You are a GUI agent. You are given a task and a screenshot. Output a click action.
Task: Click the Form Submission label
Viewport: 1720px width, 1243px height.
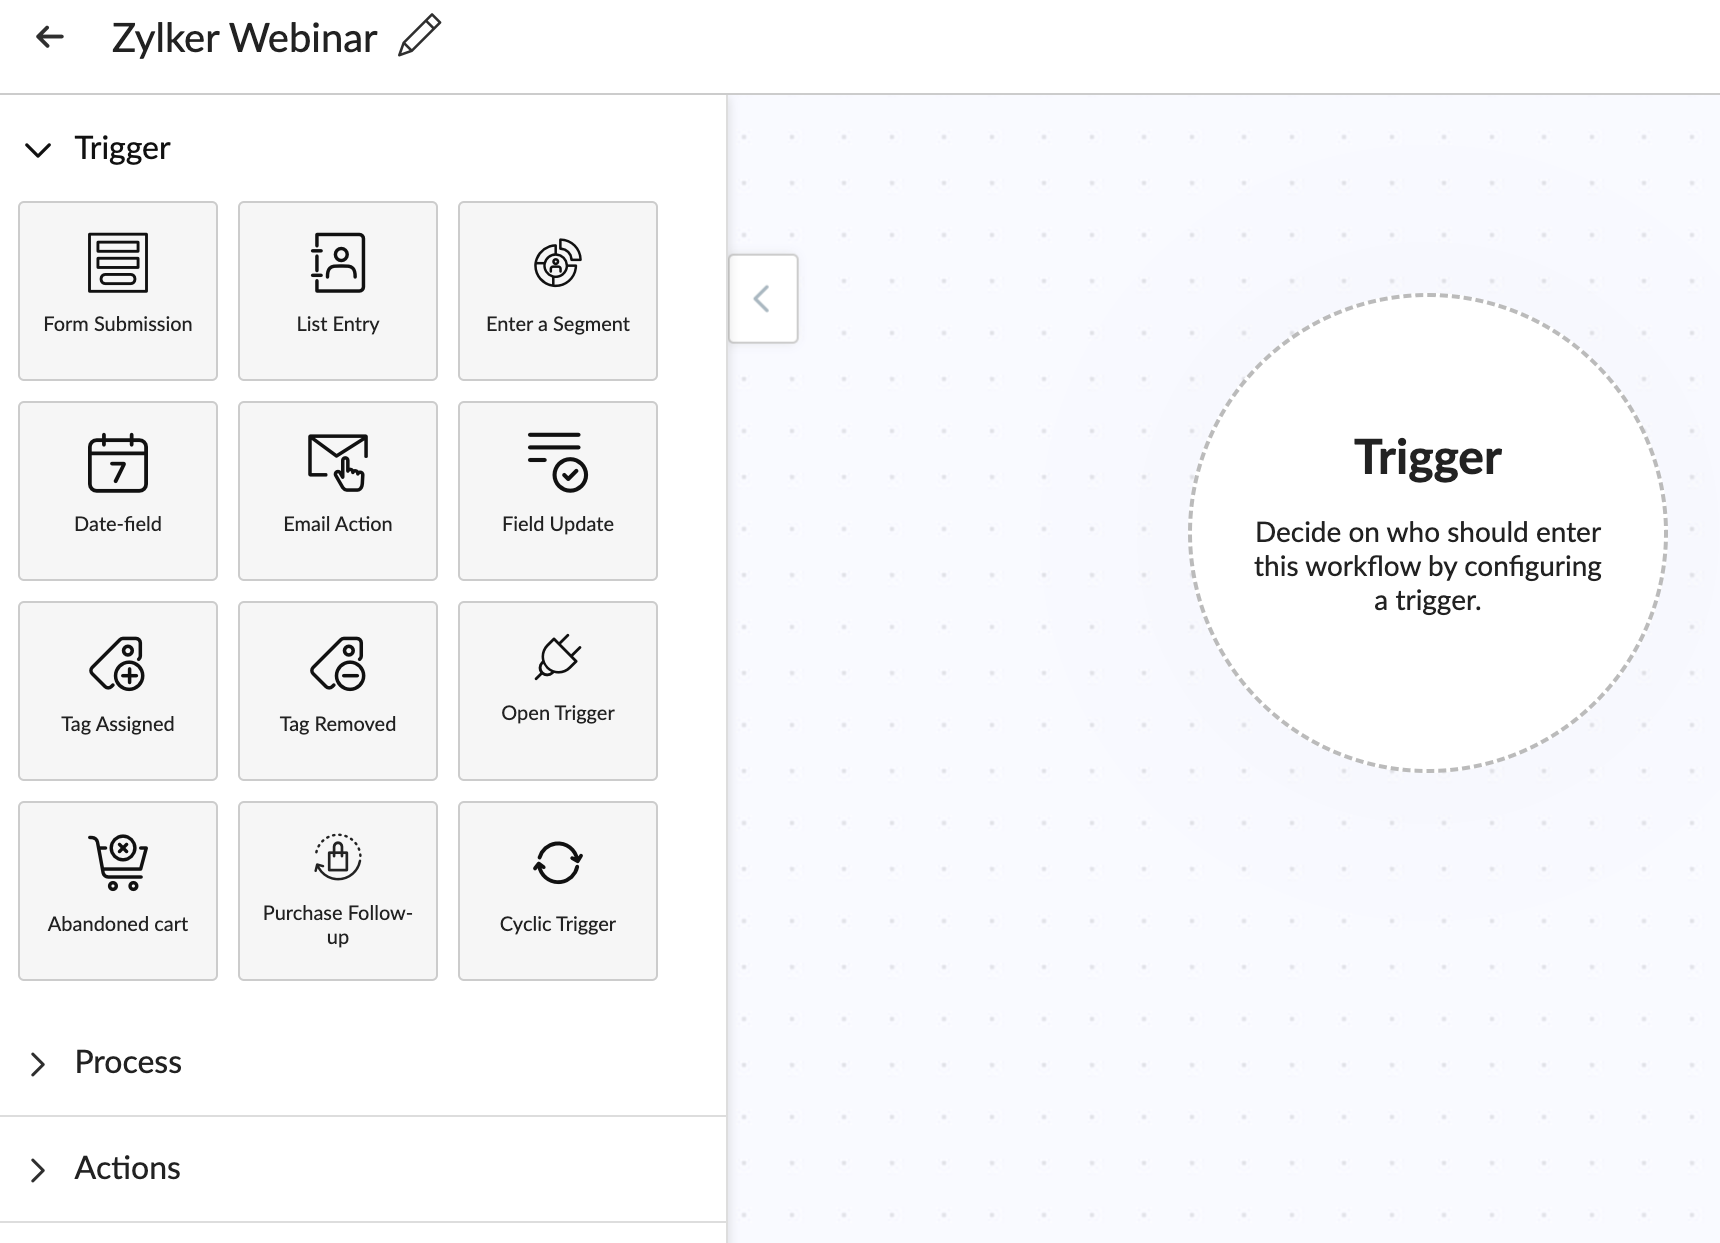click(118, 324)
